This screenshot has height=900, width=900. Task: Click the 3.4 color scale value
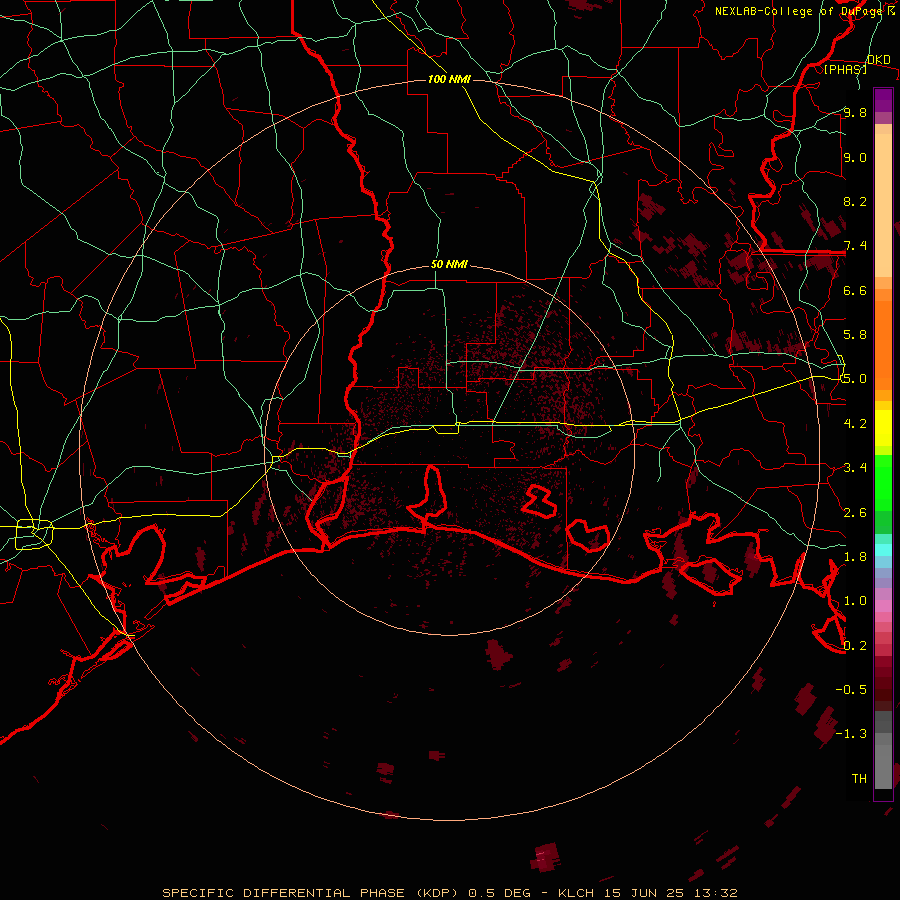coord(855,468)
